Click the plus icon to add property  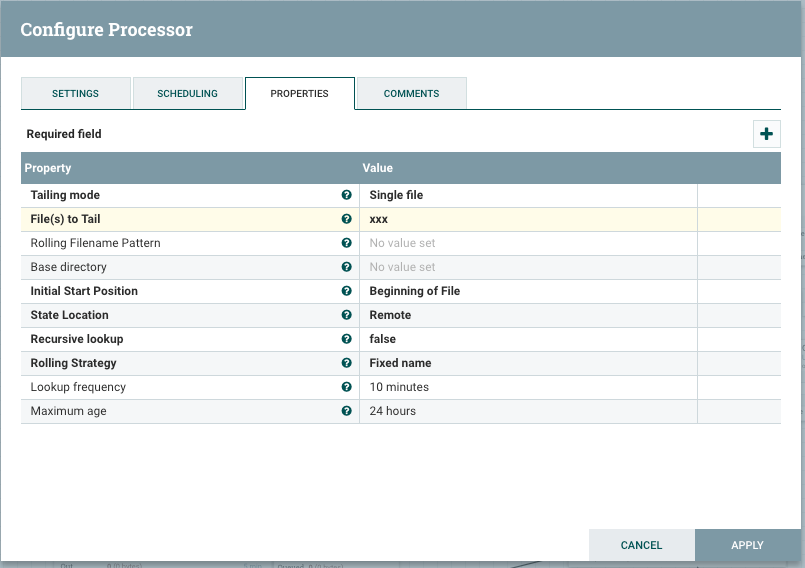click(766, 134)
